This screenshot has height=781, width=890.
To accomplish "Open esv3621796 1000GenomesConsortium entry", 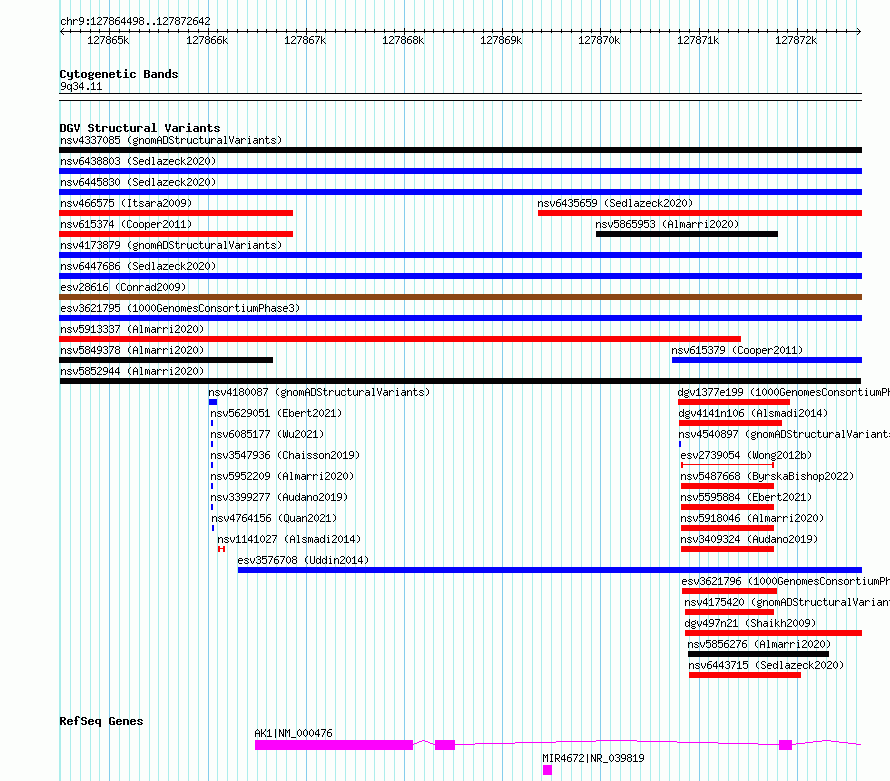I will pos(786,581).
